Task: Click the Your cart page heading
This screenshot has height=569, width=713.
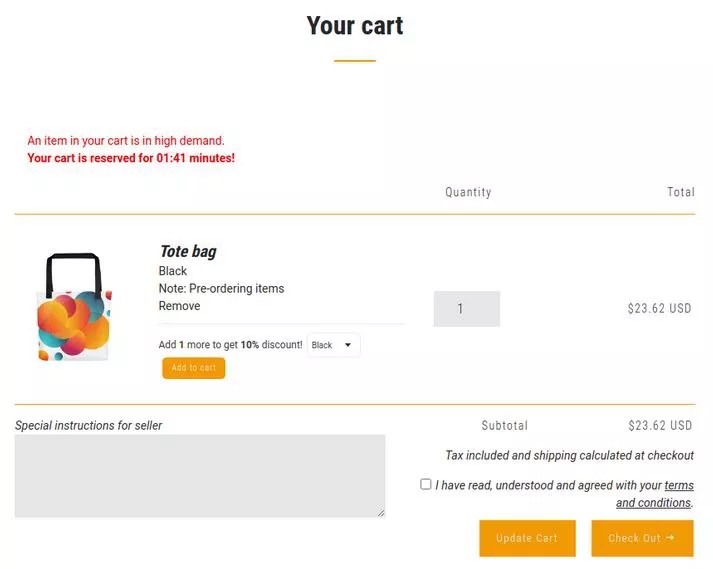Action: [355, 26]
